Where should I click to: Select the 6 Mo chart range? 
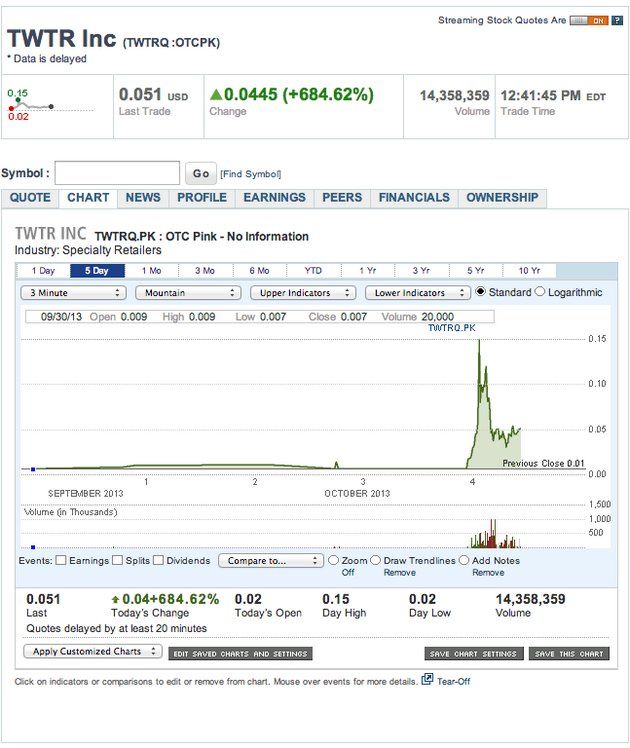click(x=259, y=270)
